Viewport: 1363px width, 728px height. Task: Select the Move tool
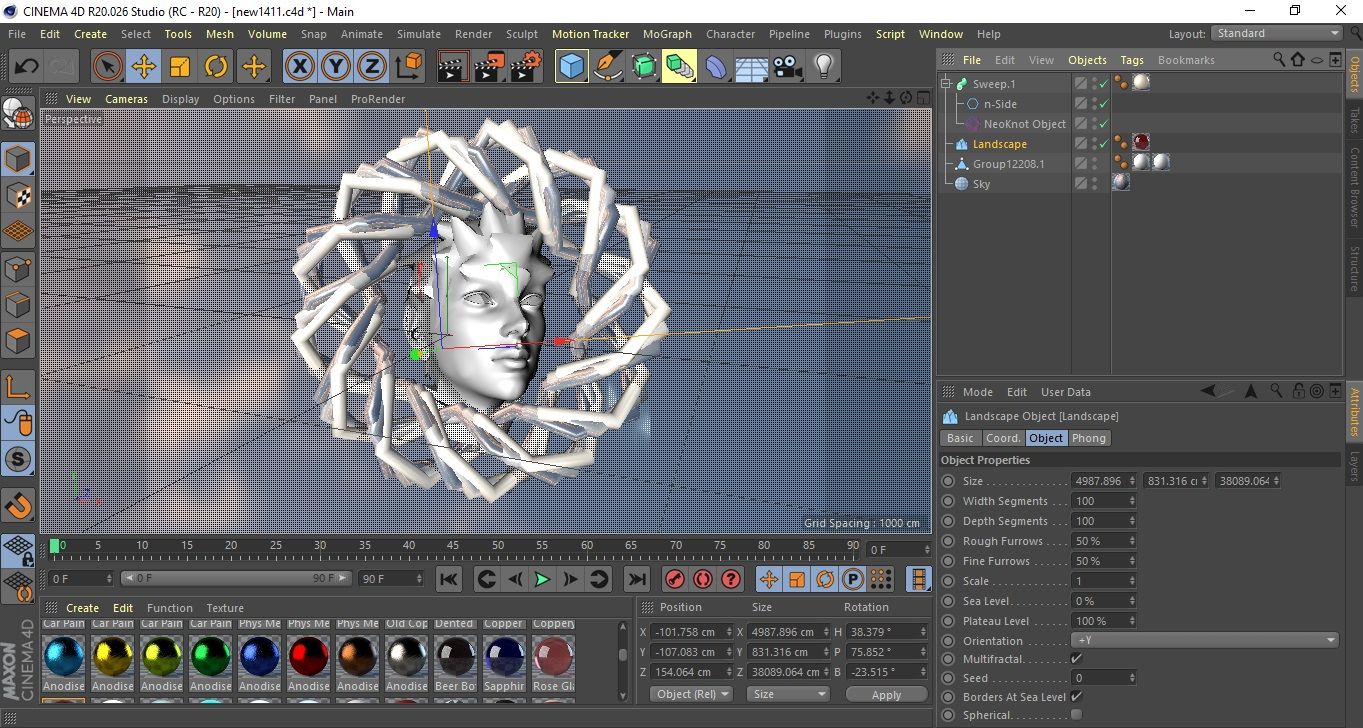point(144,67)
